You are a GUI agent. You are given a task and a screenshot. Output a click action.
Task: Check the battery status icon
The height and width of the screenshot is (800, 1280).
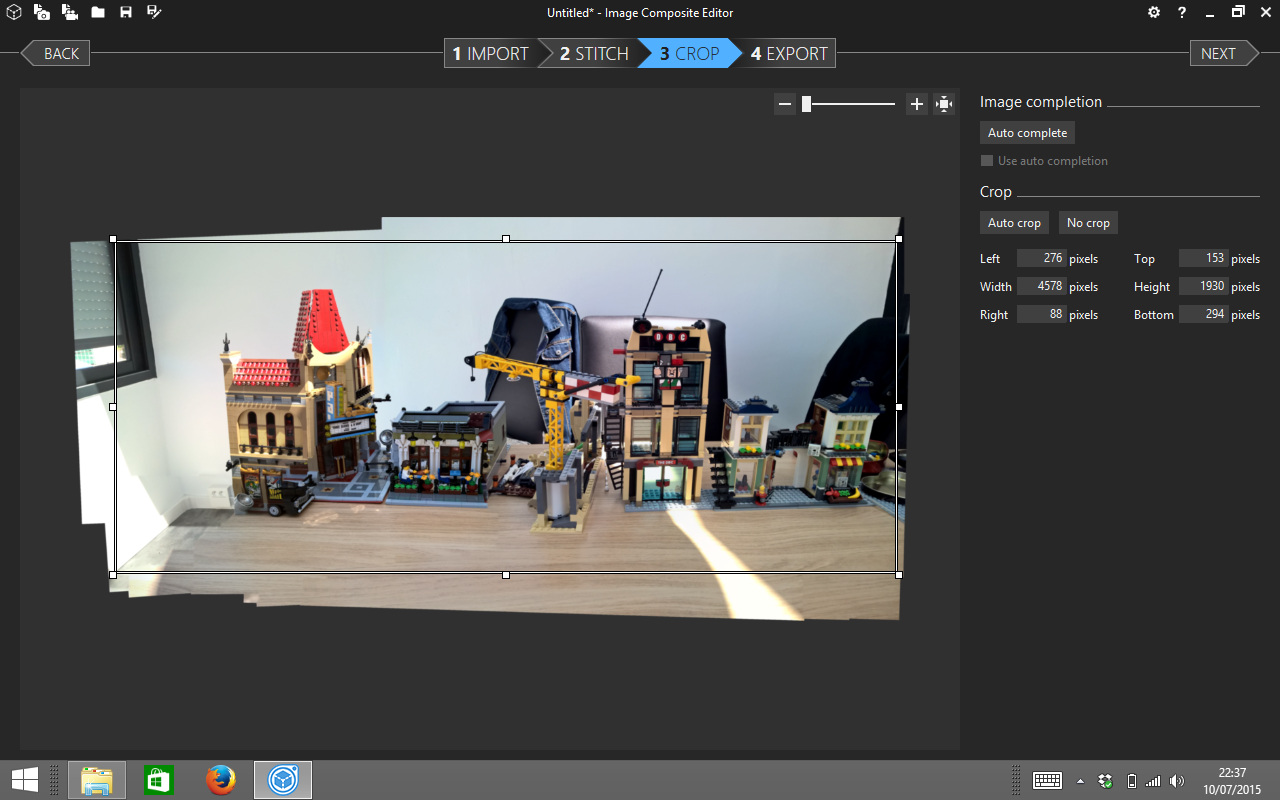1131,781
